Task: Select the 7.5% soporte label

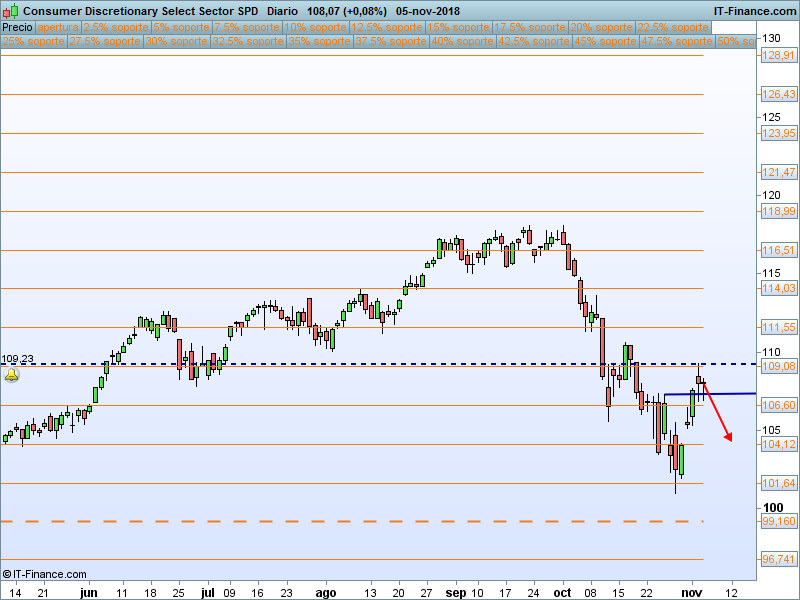Action: pyautogui.click(x=247, y=27)
